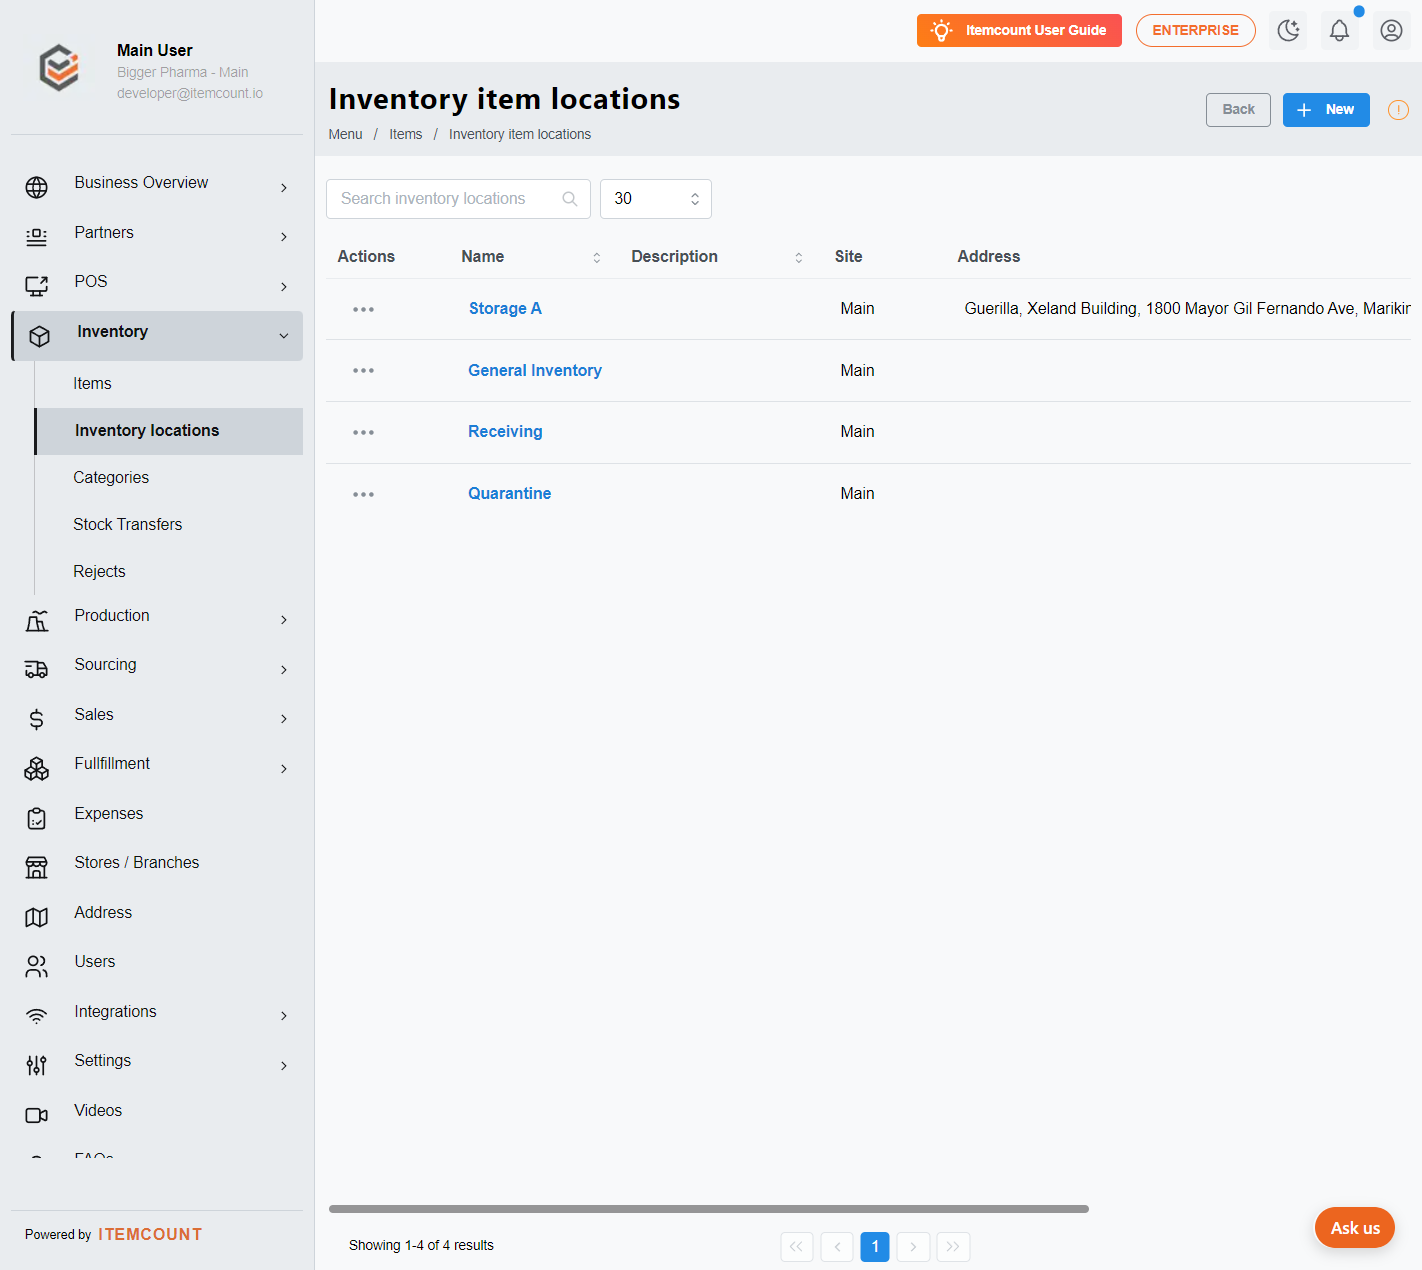Click the search magnifier icon
The height and width of the screenshot is (1270, 1422).
coord(570,199)
